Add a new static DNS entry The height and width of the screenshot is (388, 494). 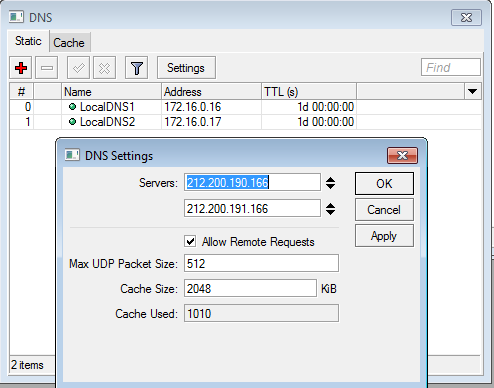pyautogui.click(x=21, y=68)
